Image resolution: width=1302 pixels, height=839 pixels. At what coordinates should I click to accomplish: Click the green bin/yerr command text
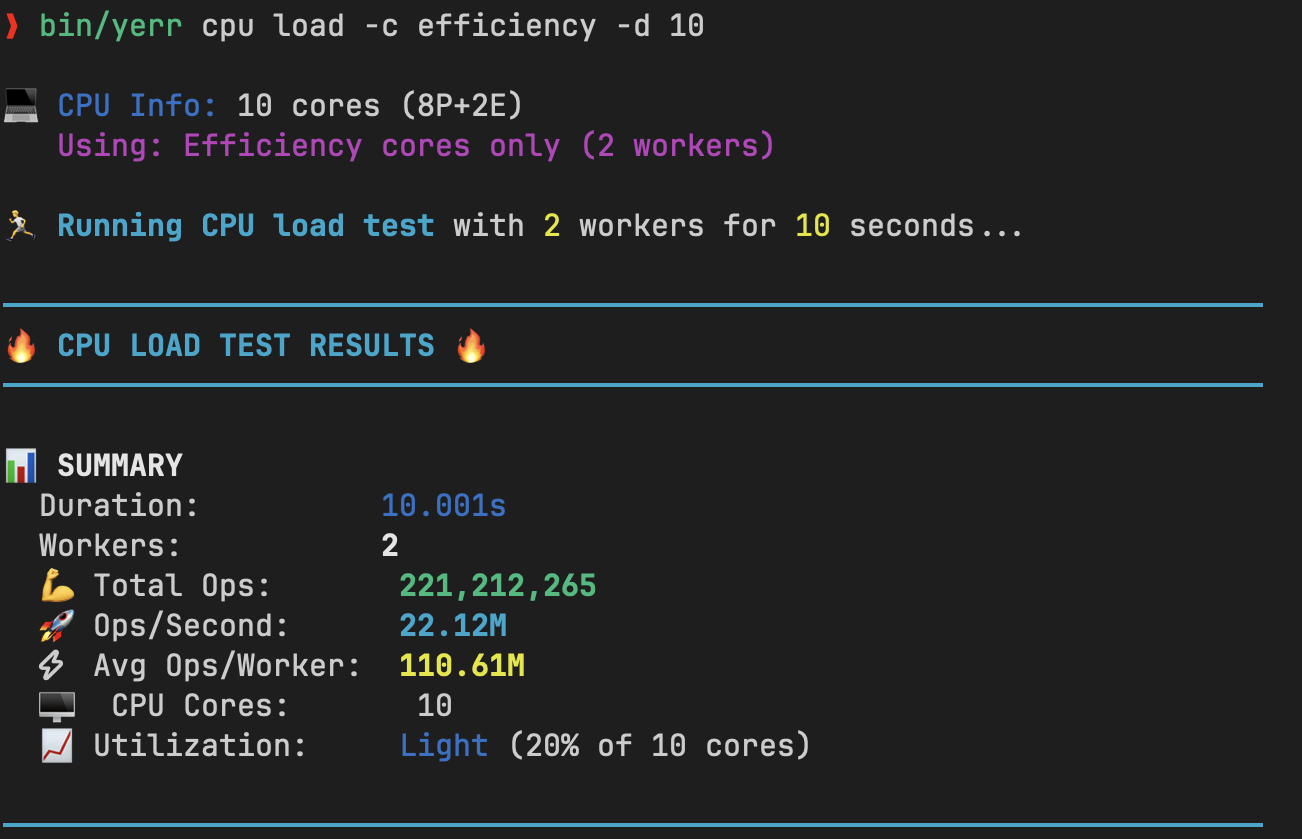[111, 26]
